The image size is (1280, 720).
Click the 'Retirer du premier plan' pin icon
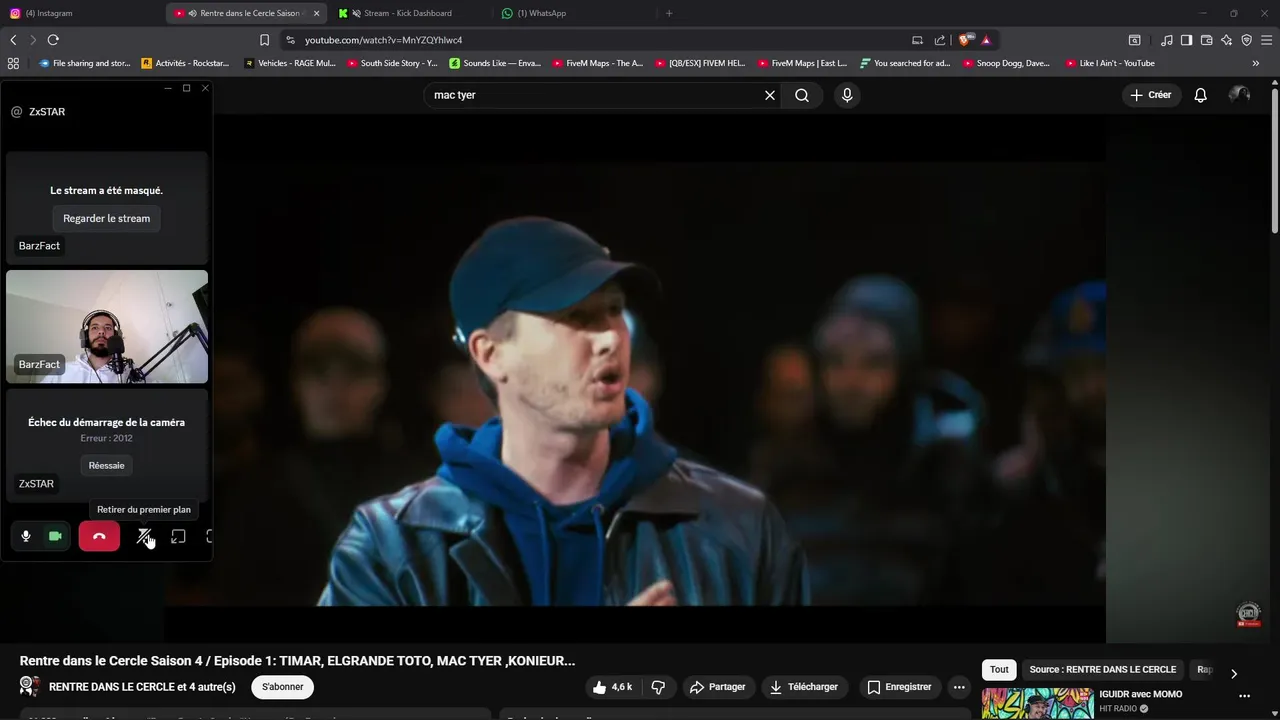[x=144, y=537]
